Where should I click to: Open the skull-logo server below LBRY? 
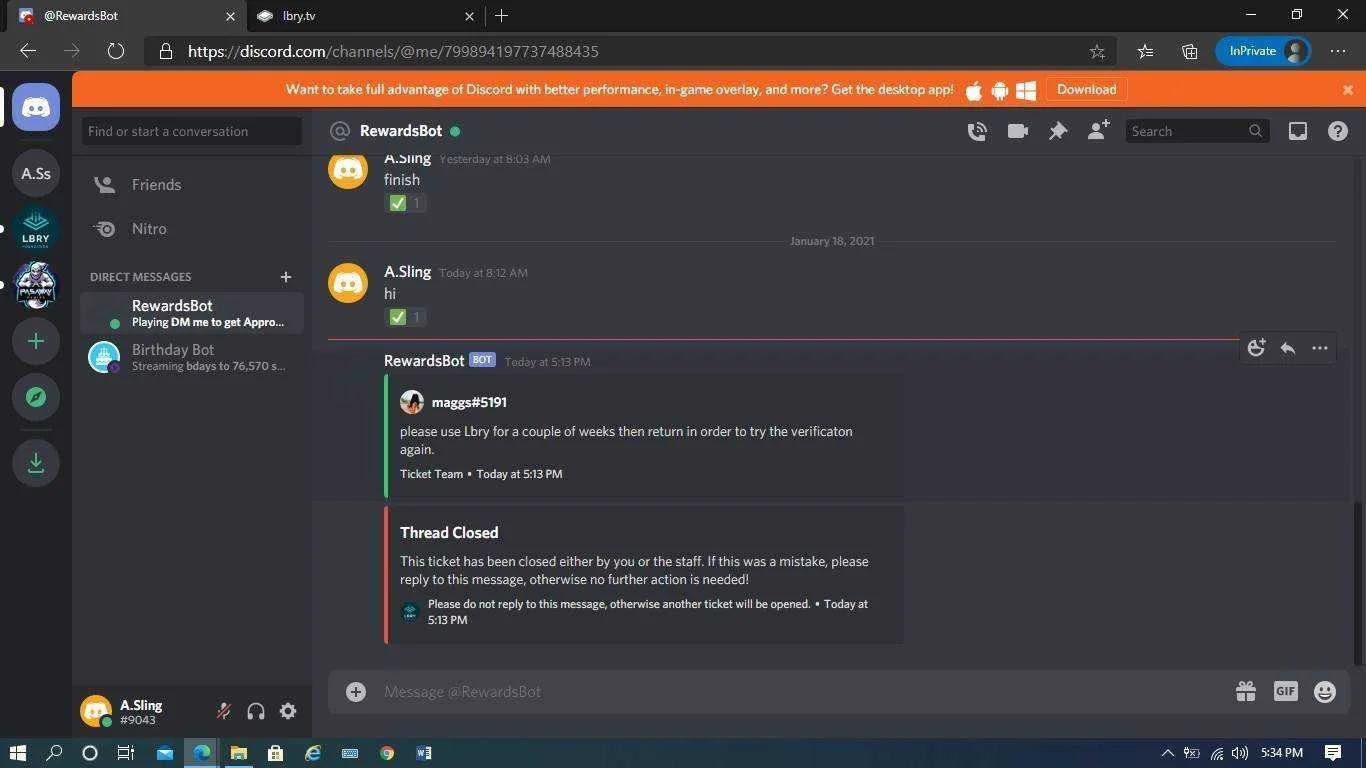tap(36, 285)
